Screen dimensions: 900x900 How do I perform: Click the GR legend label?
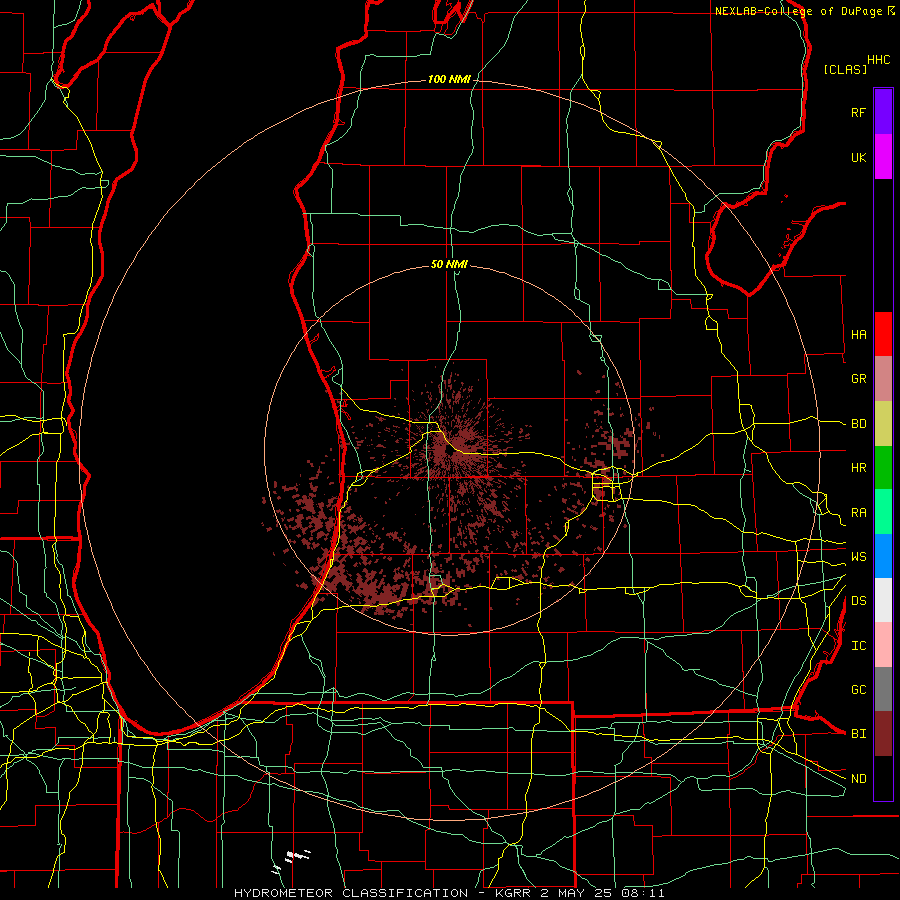(x=858, y=379)
